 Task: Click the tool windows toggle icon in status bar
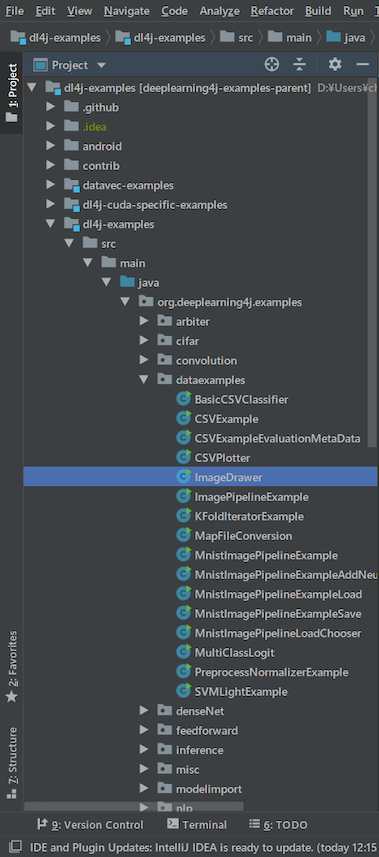coord(15,846)
